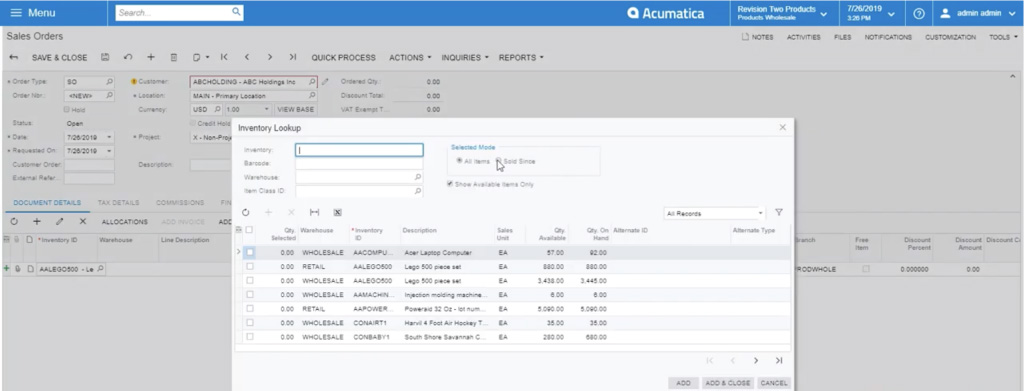Open Revision Two Products branch selector
This screenshot has height=391, width=1024.
point(782,13)
